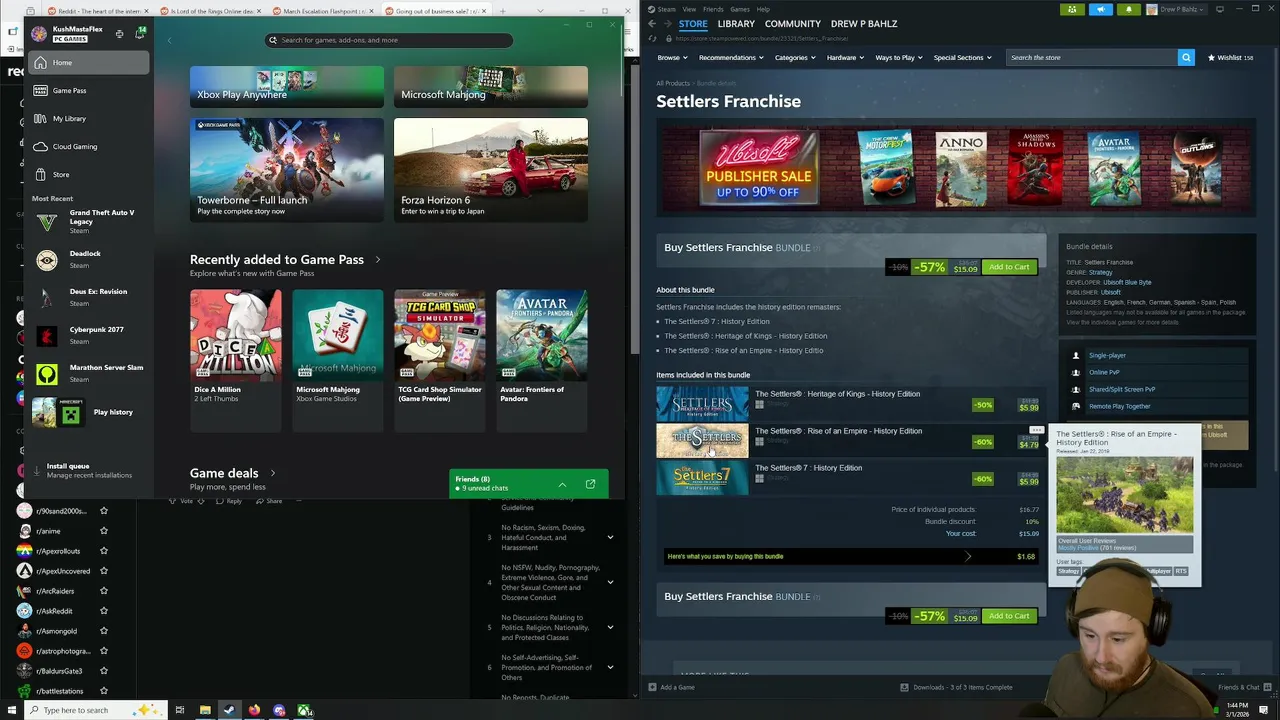Switch to the Steam LIBRARY tab
The width and height of the screenshot is (1280, 720).
[736, 24]
